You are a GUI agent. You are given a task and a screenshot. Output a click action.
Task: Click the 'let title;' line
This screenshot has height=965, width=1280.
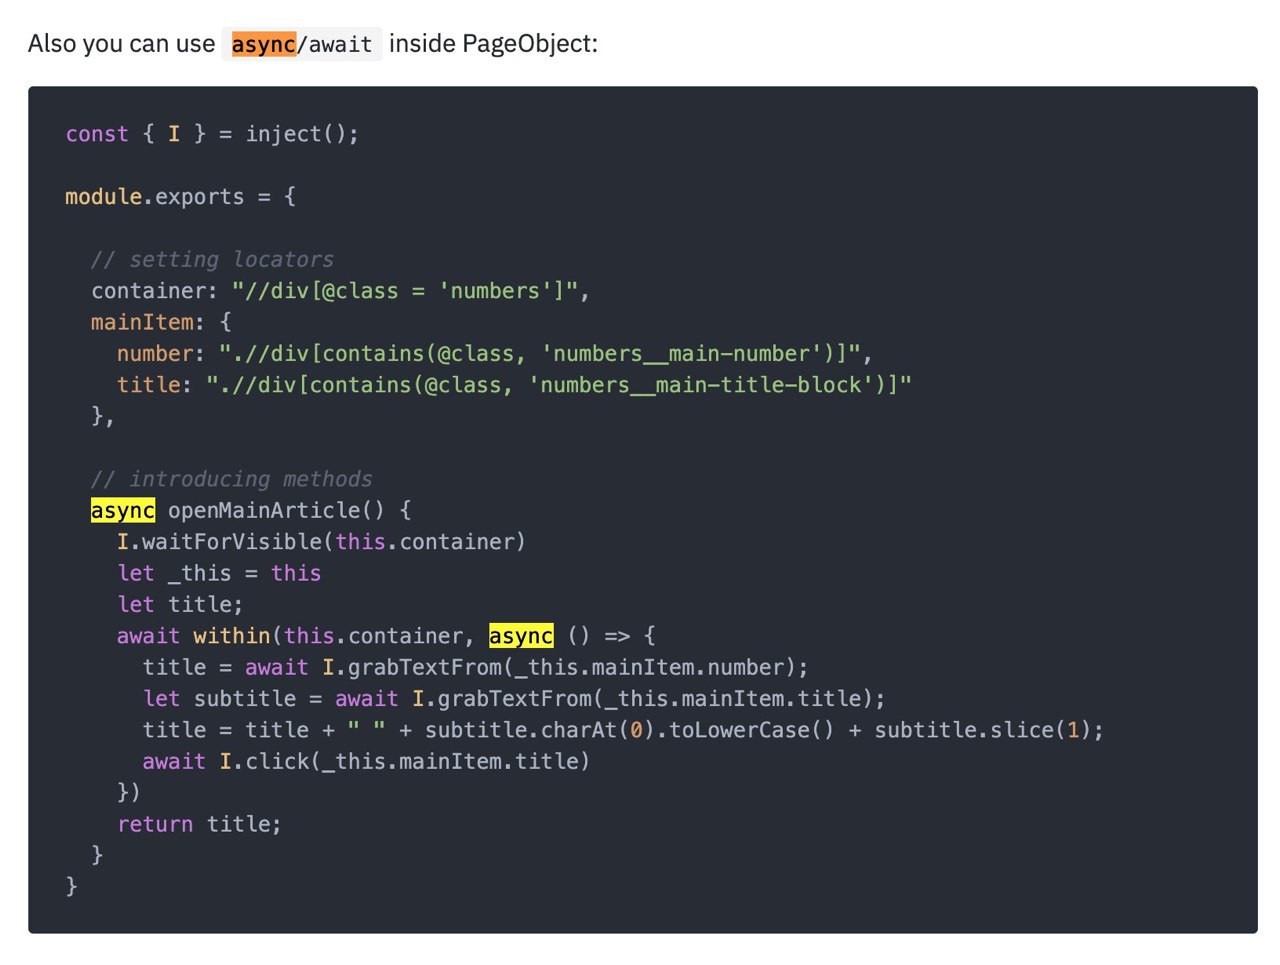pyautogui.click(x=180, y=605)
